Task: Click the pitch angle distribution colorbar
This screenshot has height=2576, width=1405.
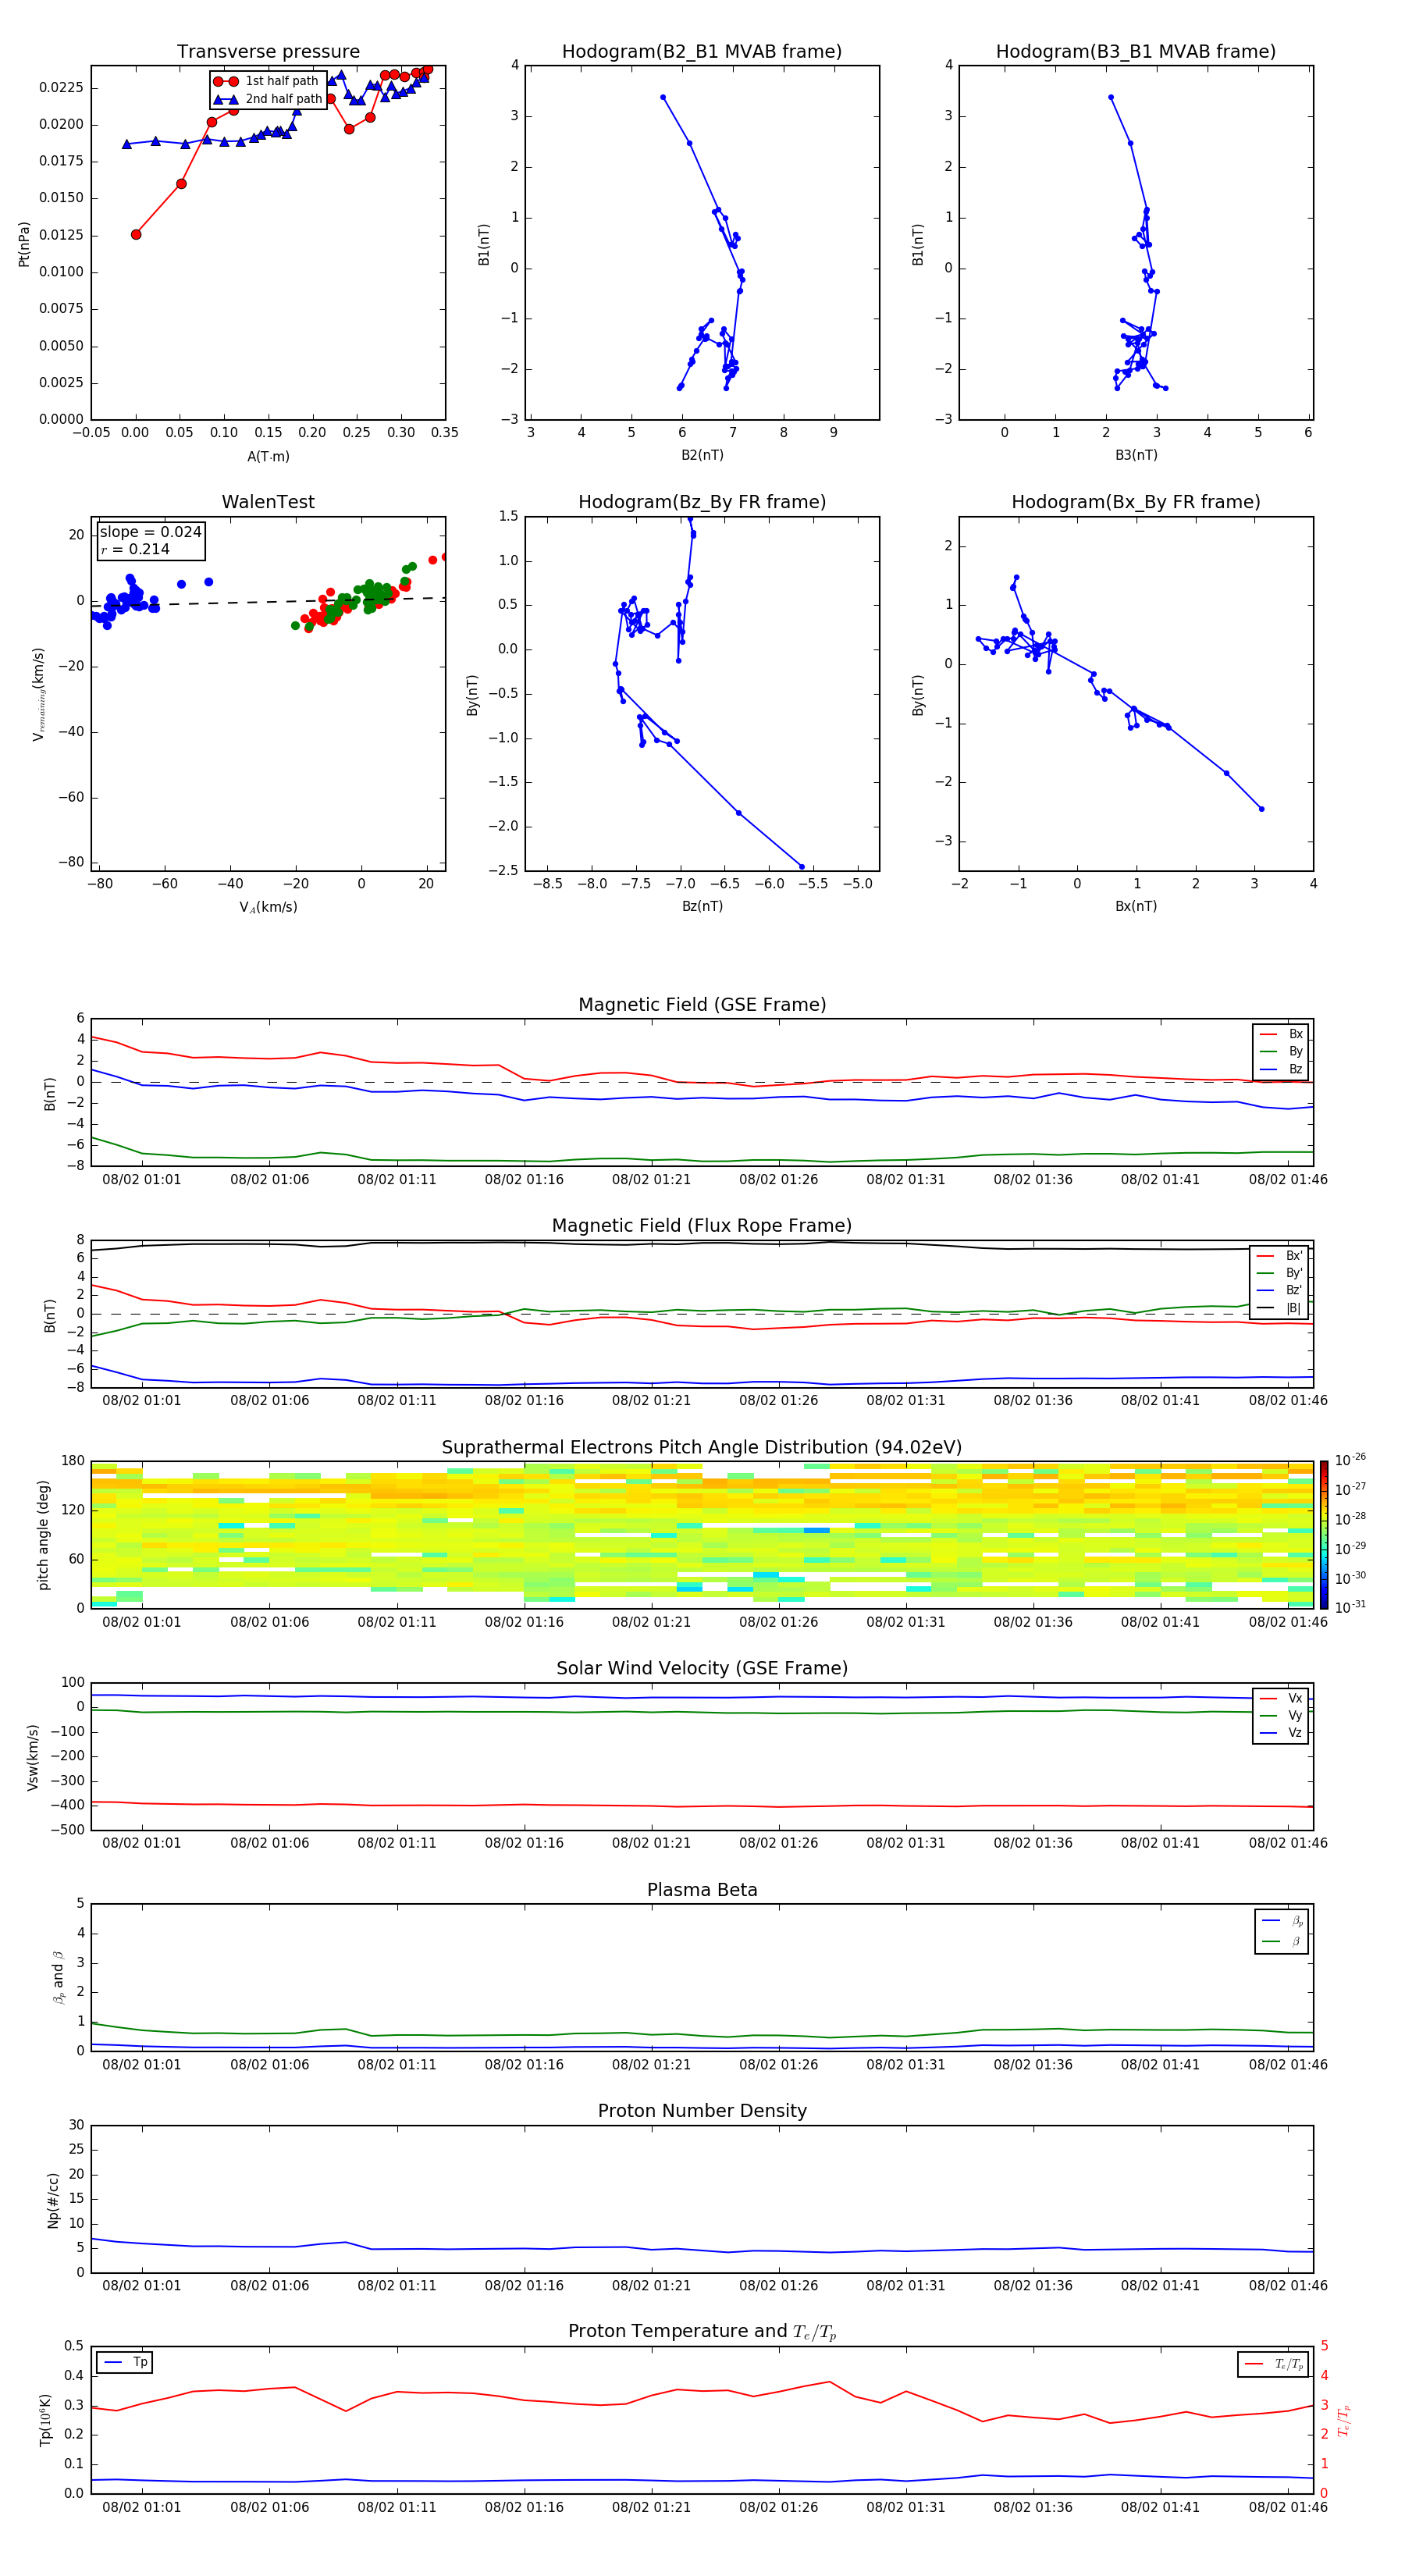Action: [1323, 1534]
